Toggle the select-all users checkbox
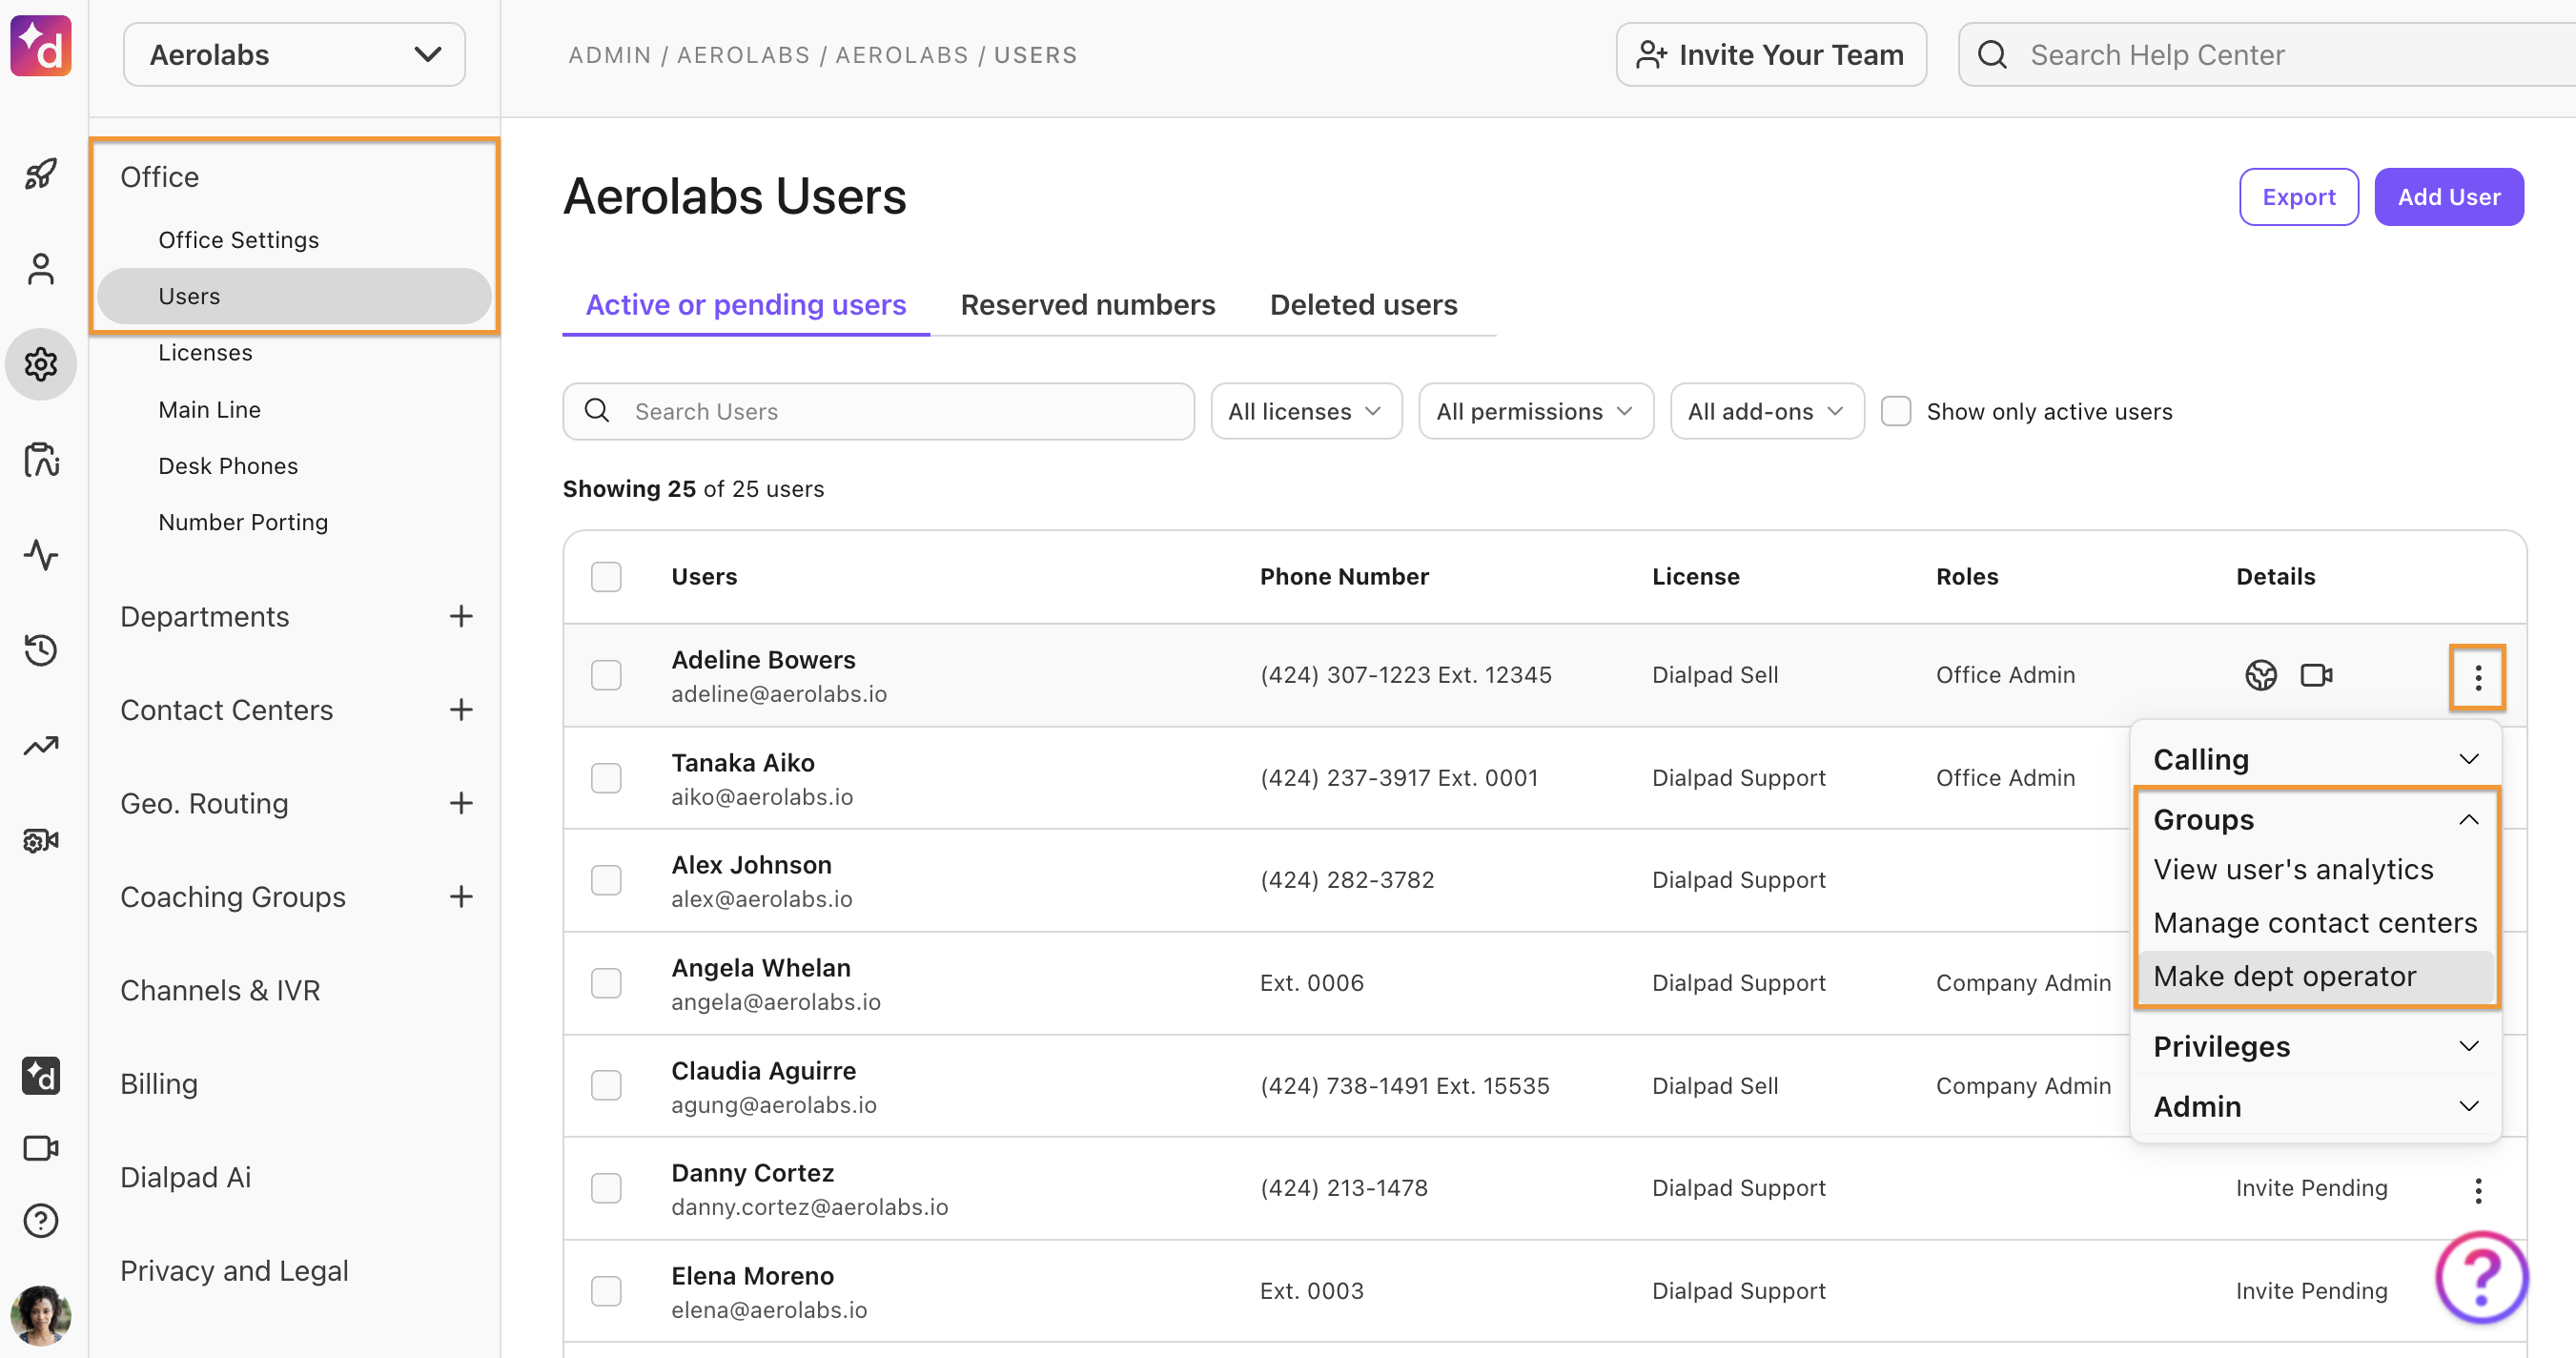The image size is (2576, 1358). [x=606, y=577]
